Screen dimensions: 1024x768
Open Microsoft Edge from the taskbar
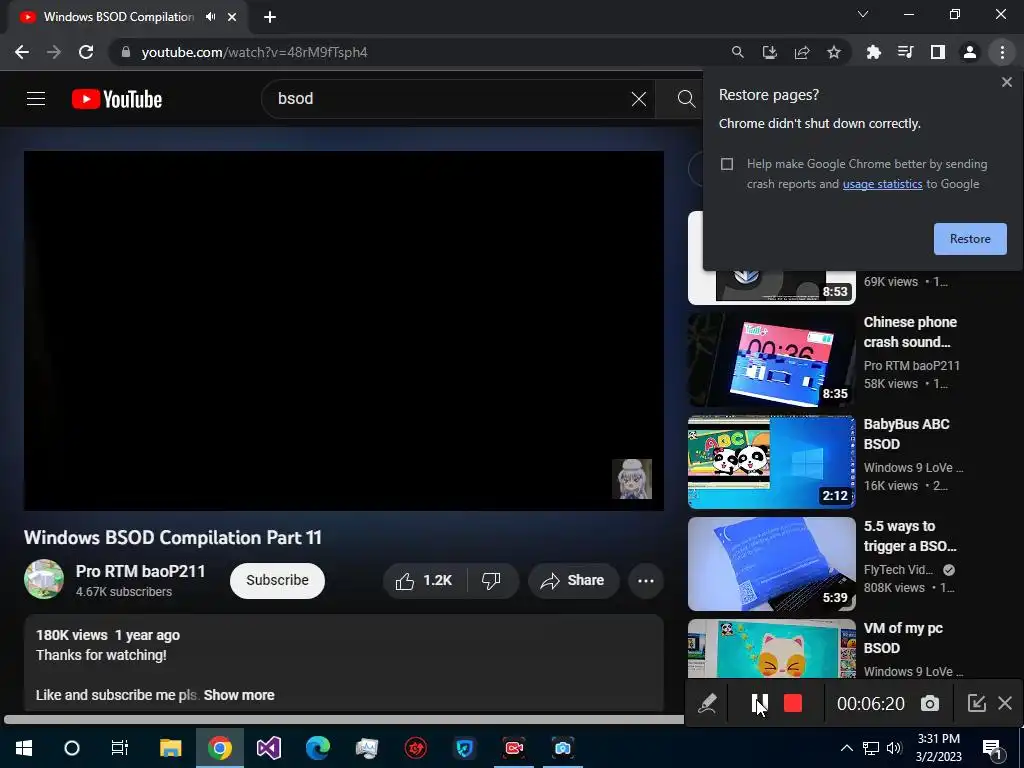317,748
